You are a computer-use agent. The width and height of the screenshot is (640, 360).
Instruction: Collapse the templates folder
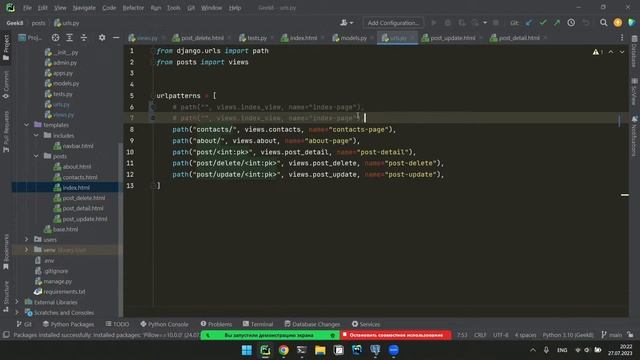click(x=27, y=125)
